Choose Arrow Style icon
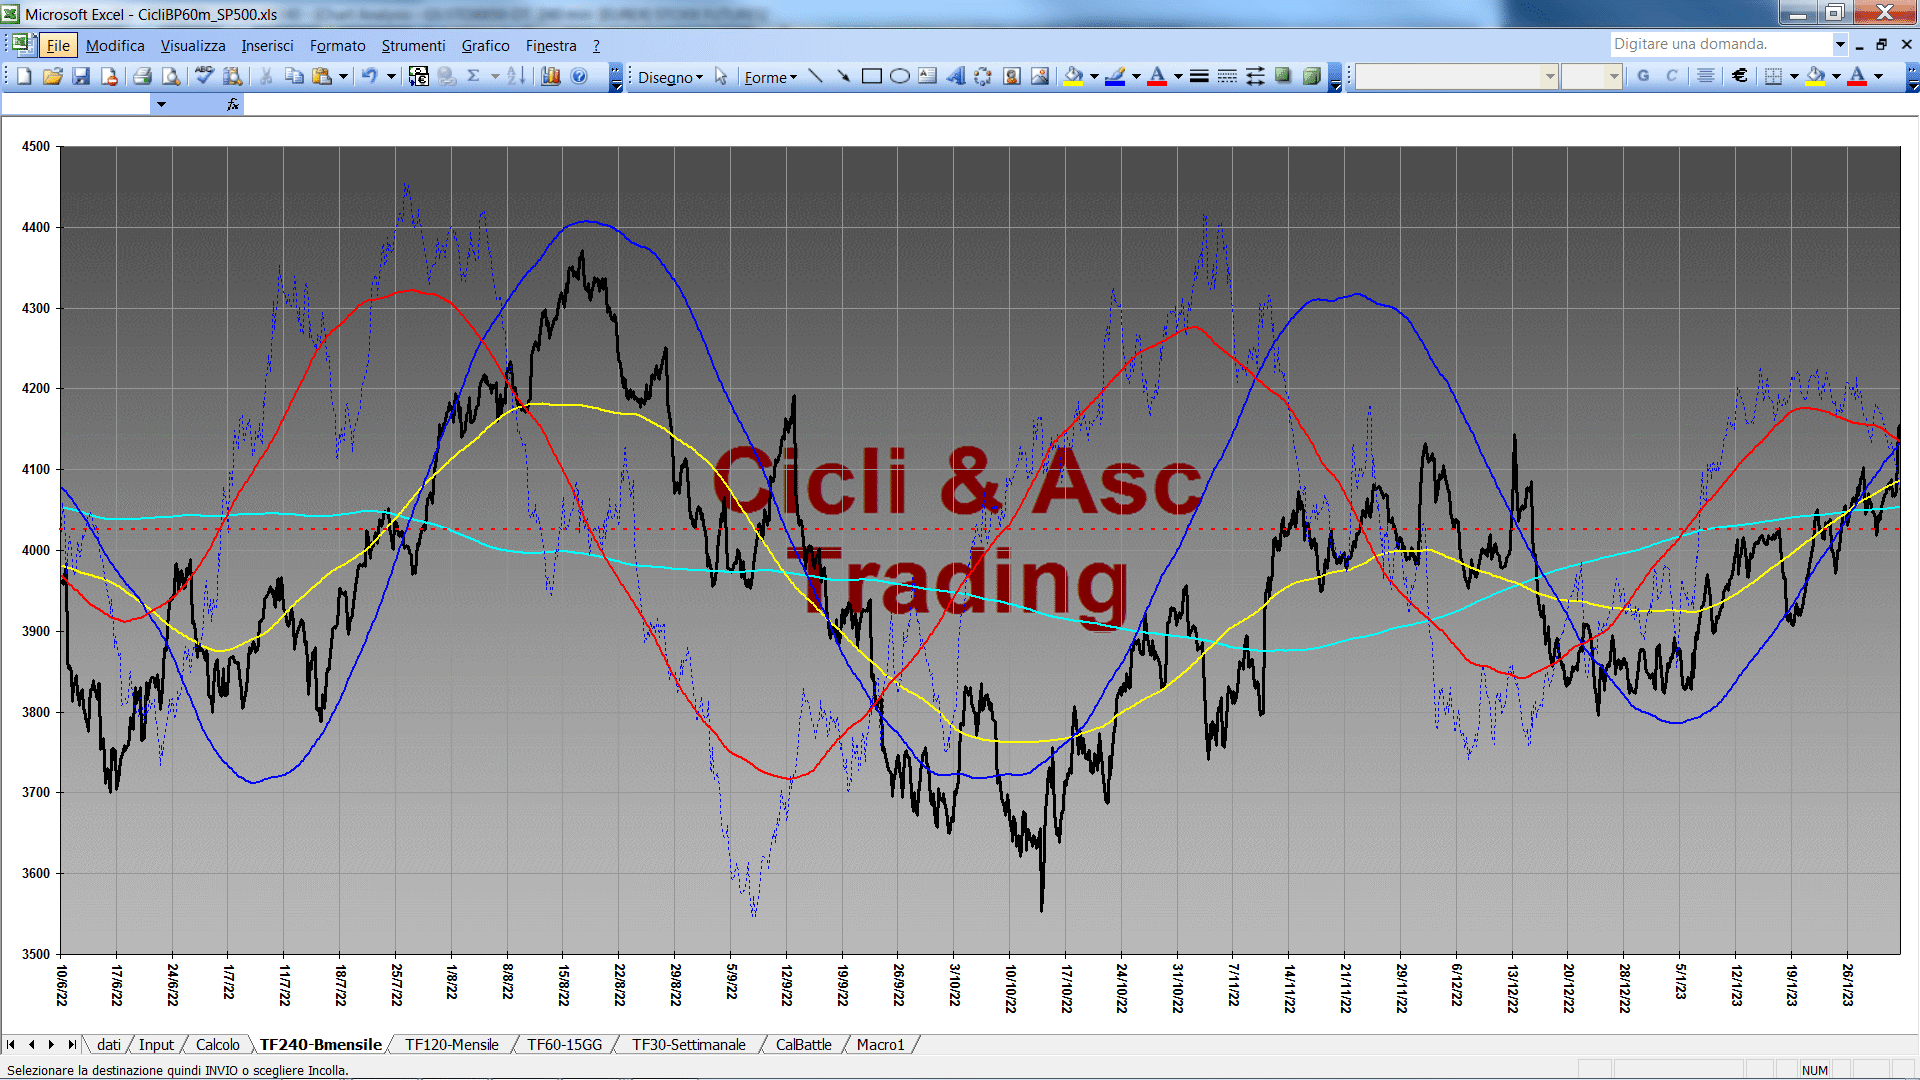This screenshot has height=1080, width=1920. tap(1255, 76)
